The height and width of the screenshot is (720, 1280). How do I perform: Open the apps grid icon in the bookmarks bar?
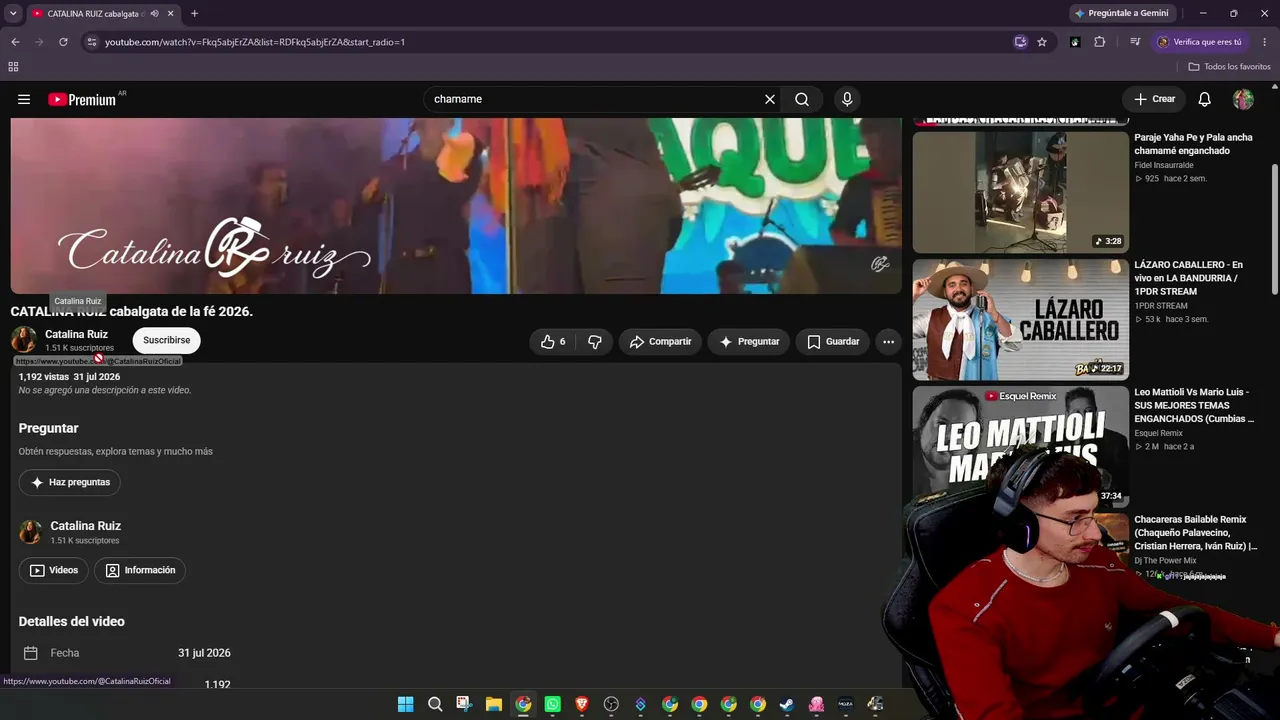click(13, 67)
